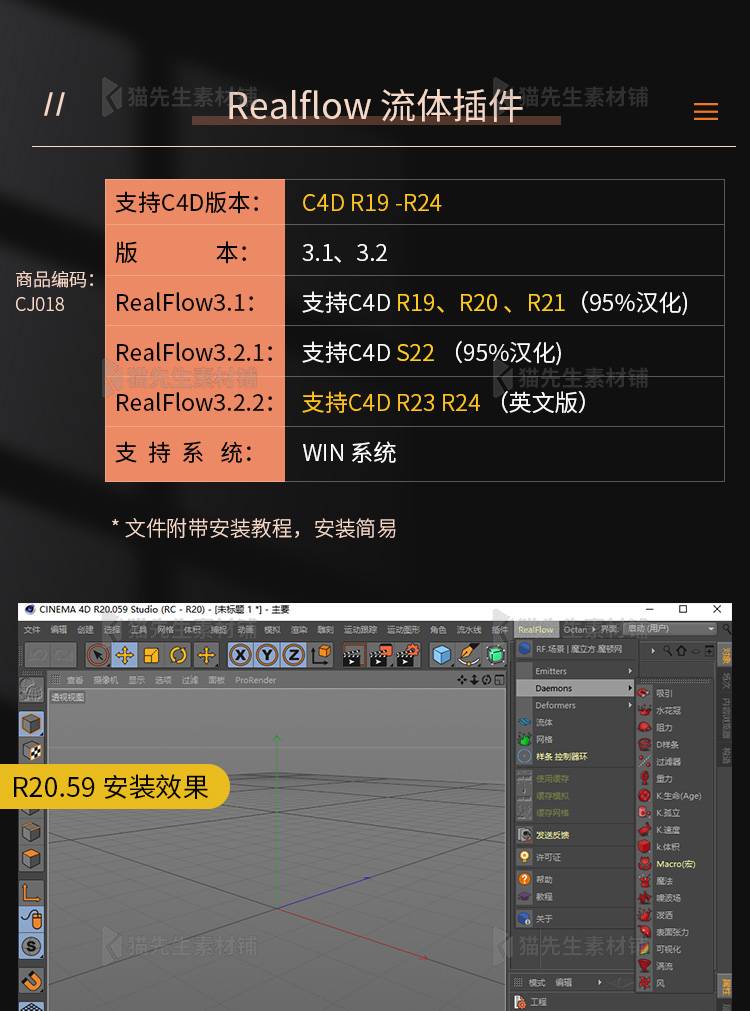
Task: Activate the Move tool in toolbar
Action: click(124, 656)
